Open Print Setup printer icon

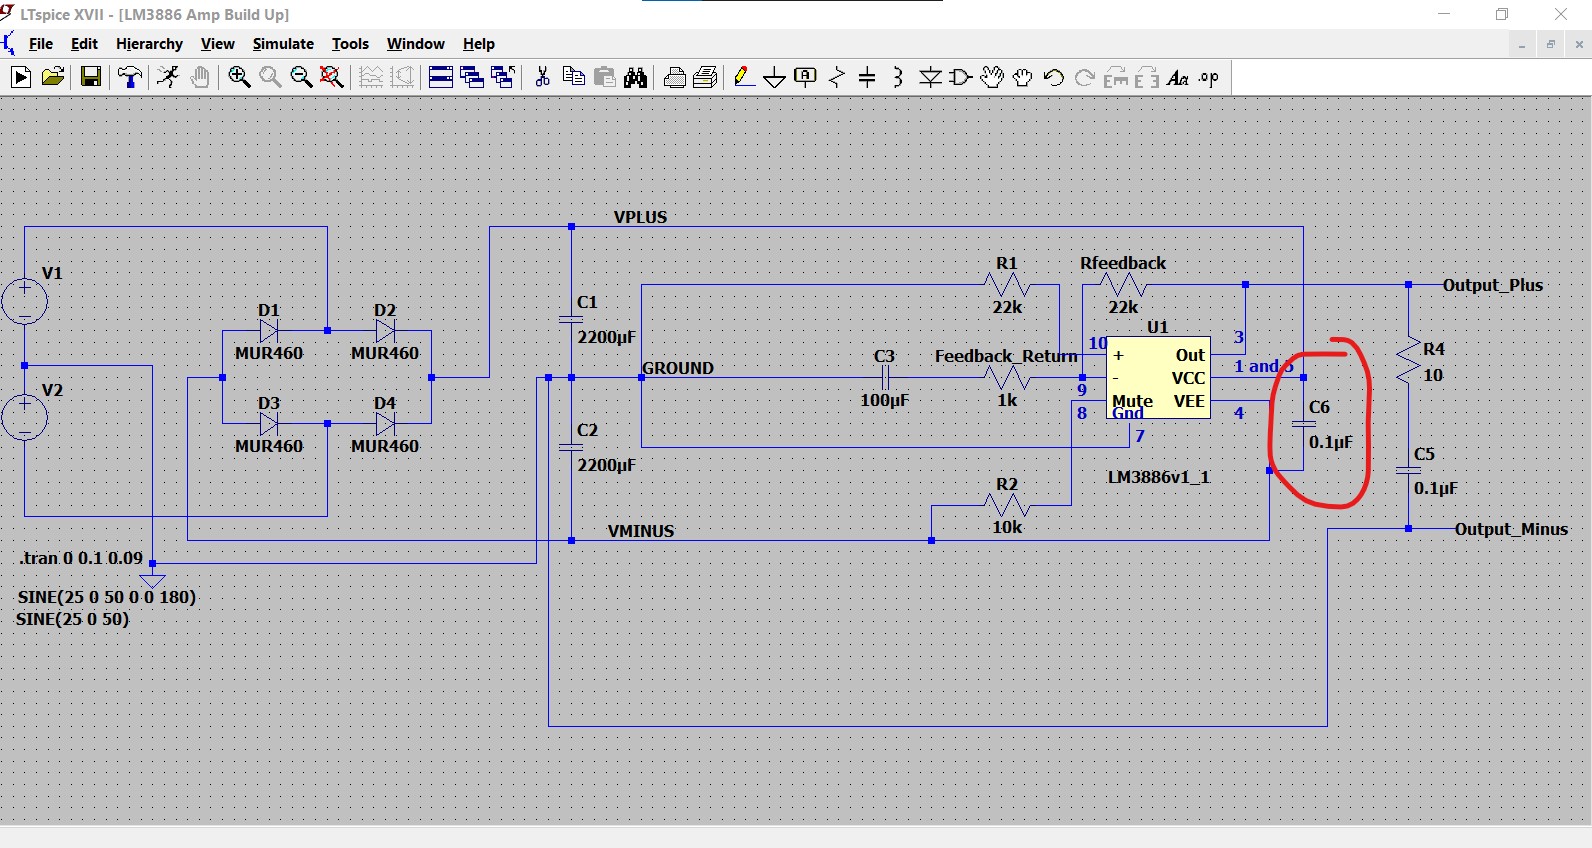pyautogui.click(x=675, y=78)
